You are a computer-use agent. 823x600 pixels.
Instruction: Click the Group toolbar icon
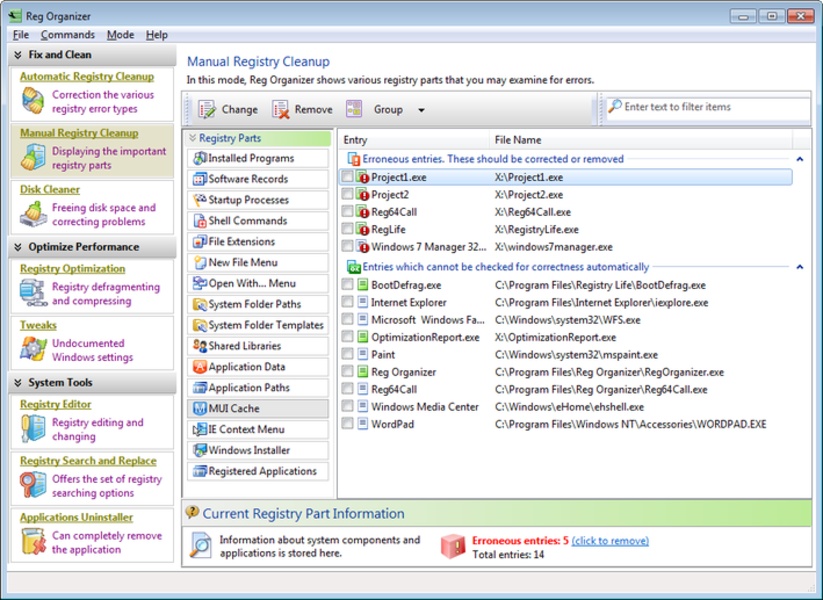coord(354,109)
